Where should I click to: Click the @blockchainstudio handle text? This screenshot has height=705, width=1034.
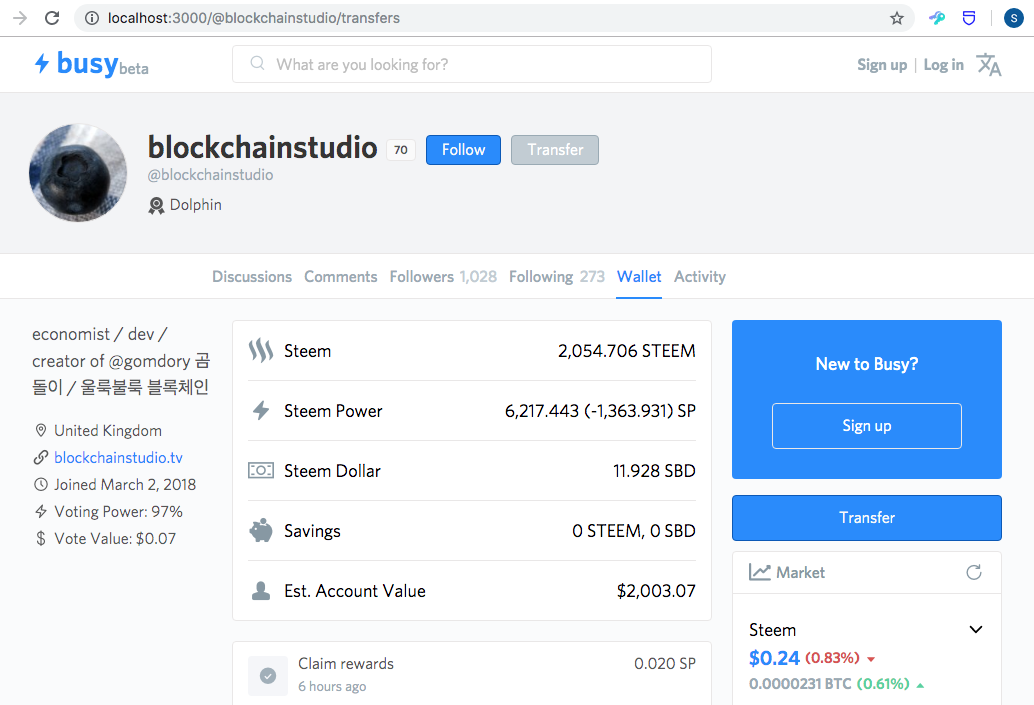click(x=210, y=175)
